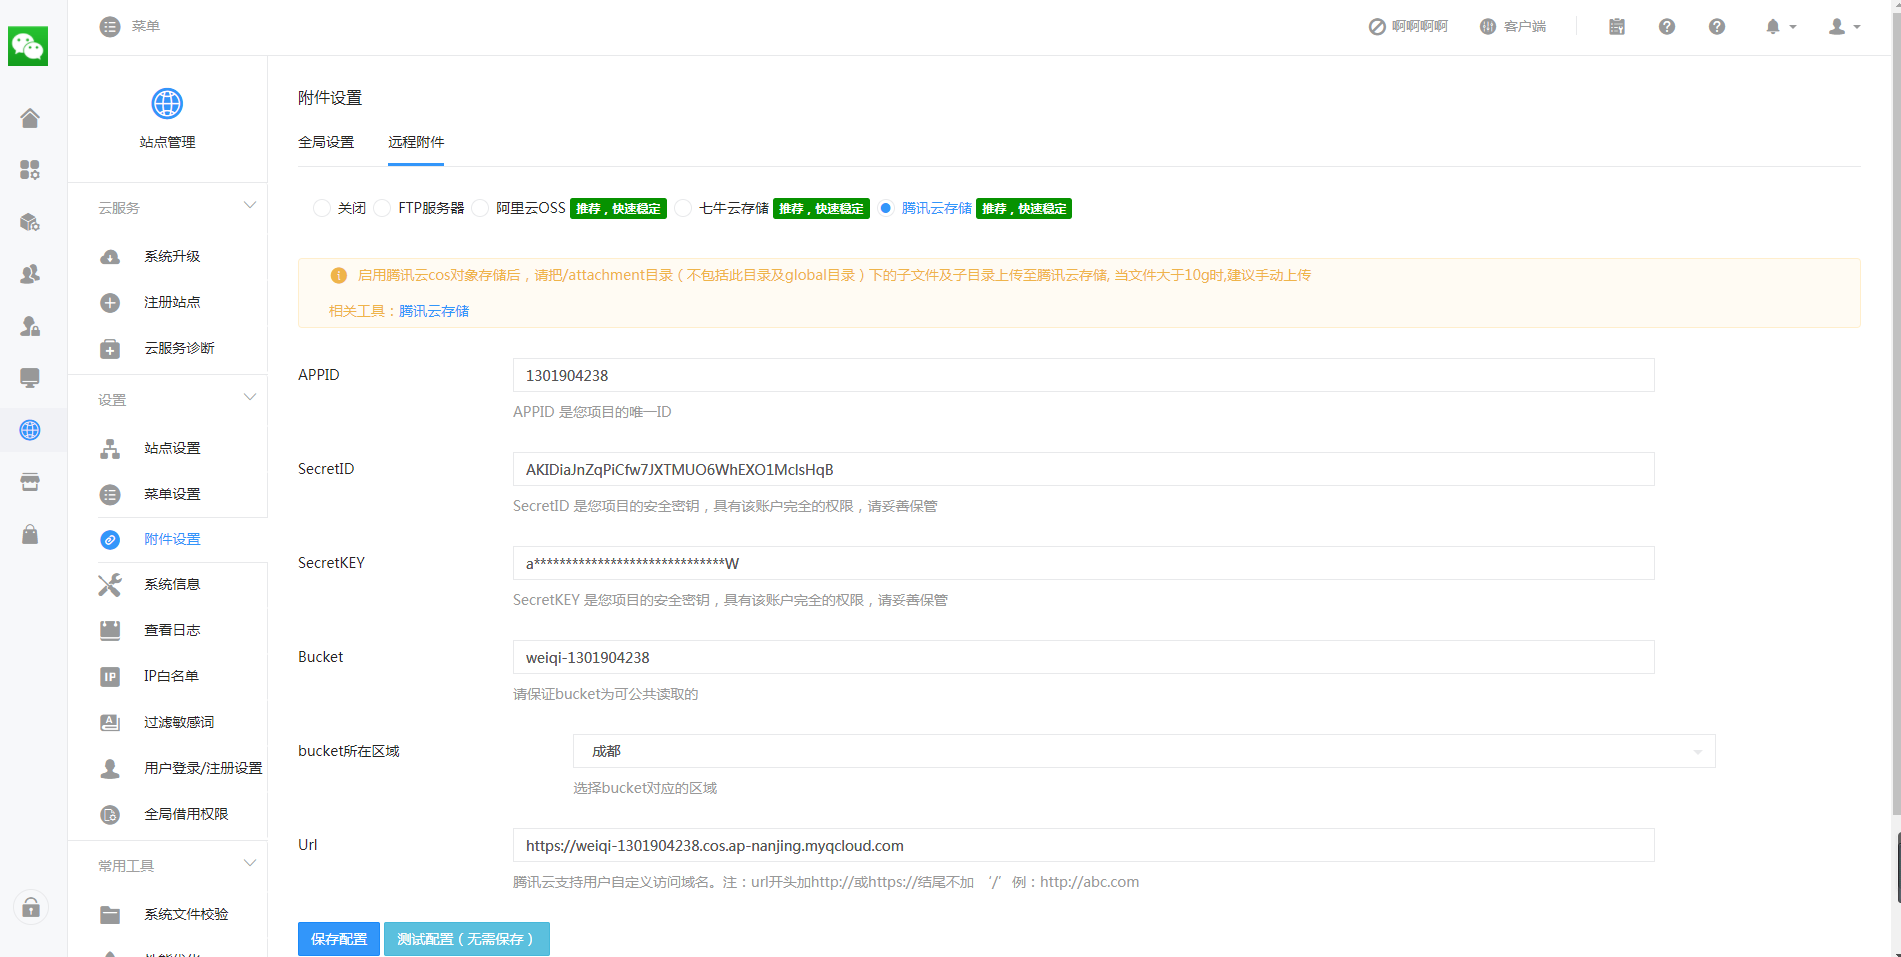Click the 附件设置 paperclip icon
This screenshot has height=957, width=1901.
pyautogui.click(x=110, y=540)
